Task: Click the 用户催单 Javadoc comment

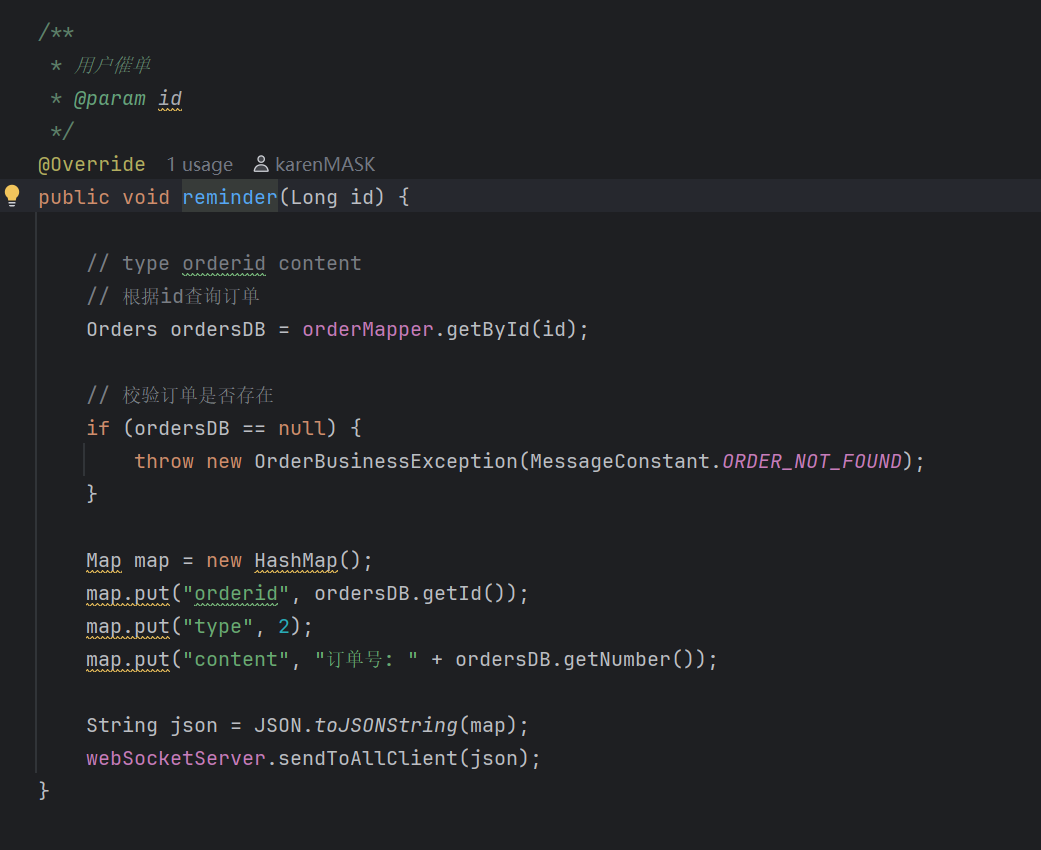Action: coord(112,65)
